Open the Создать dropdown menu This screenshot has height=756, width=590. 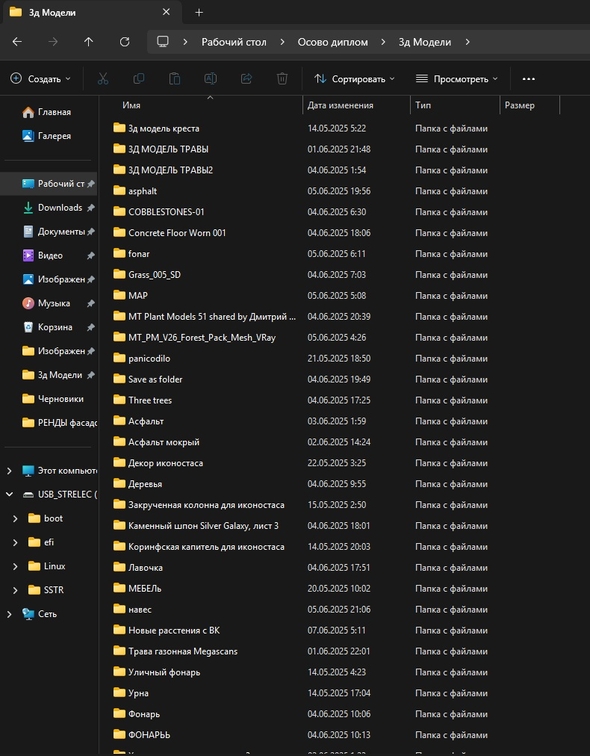pos(40,79)
